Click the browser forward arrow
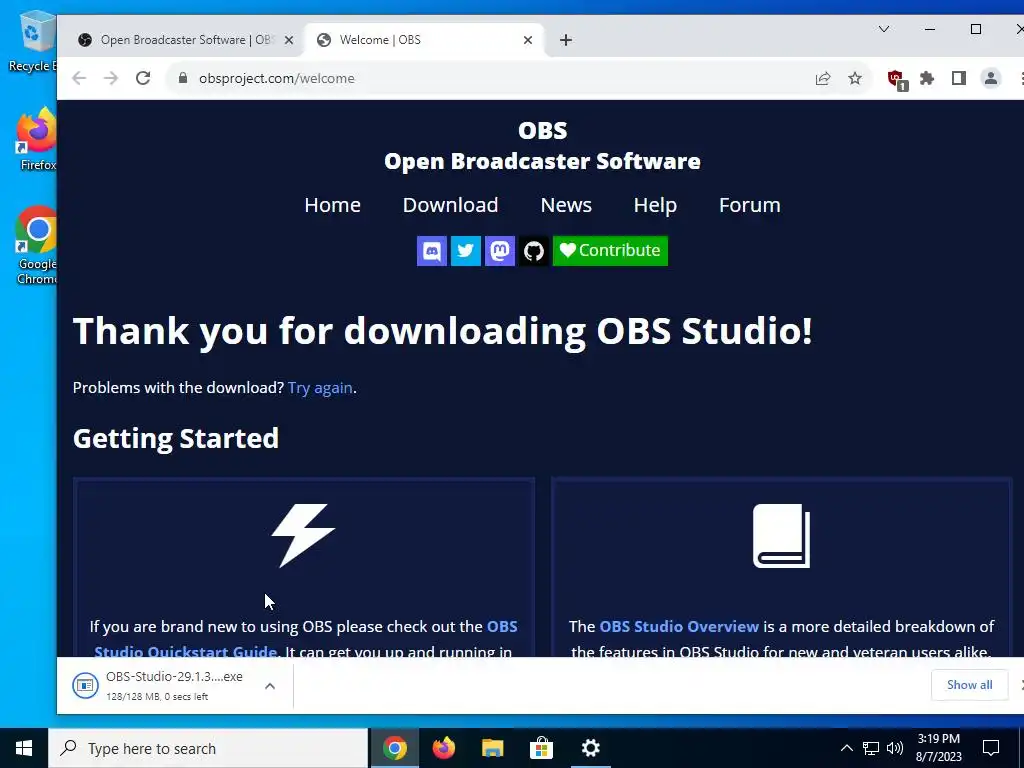Viewport: 1024px width, 768px height. tap(111, 78)
